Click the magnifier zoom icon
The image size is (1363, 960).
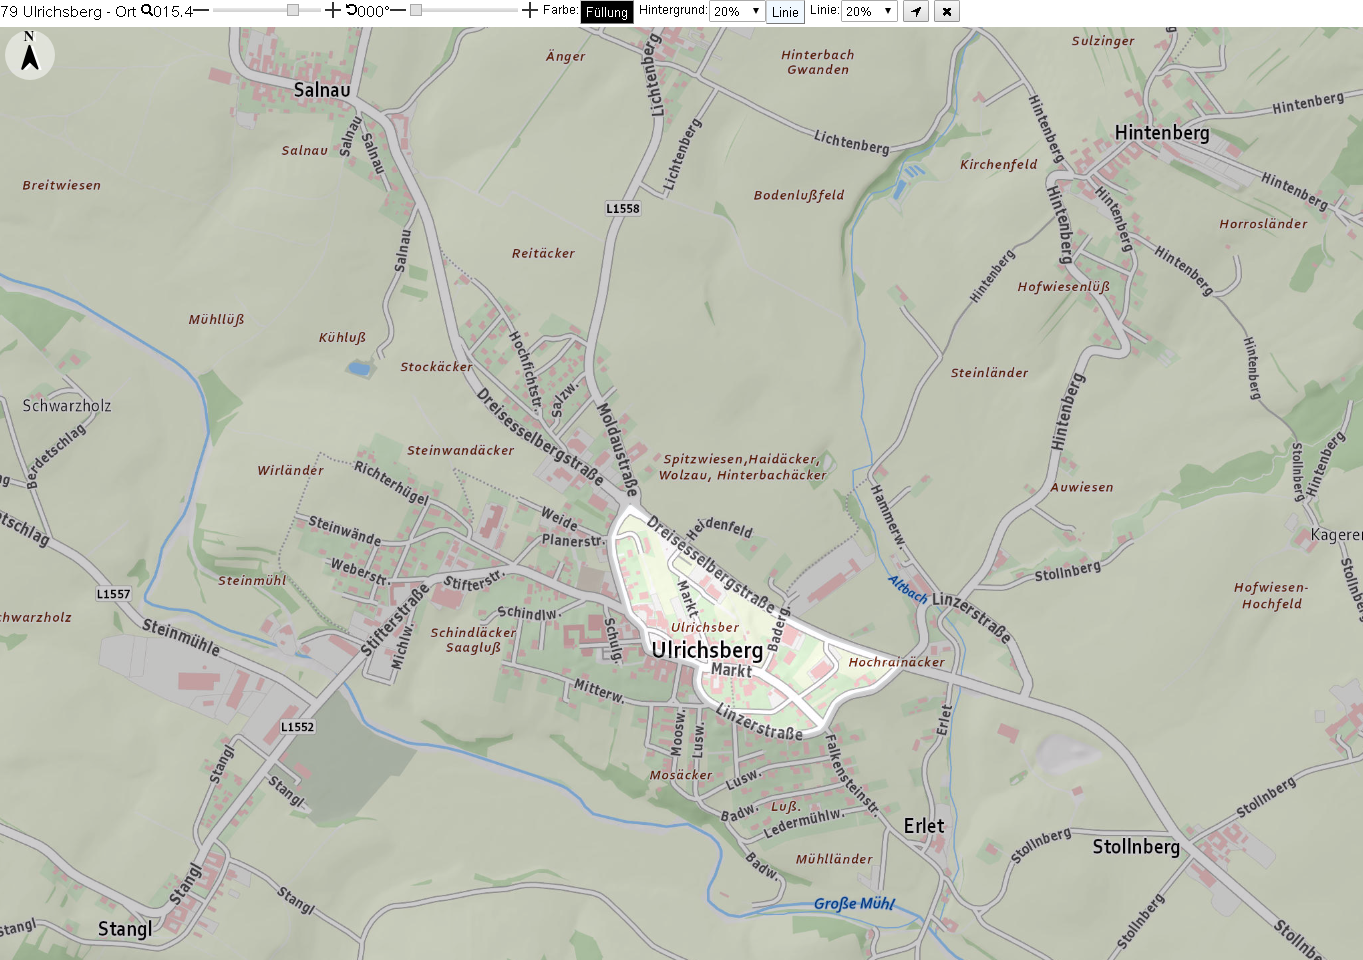click(147, 11)
